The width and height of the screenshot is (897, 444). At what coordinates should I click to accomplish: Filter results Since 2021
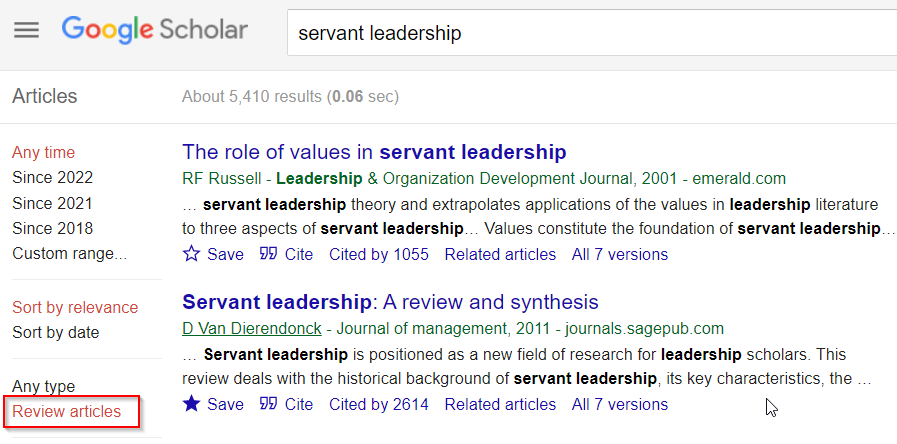coord(52,203)
